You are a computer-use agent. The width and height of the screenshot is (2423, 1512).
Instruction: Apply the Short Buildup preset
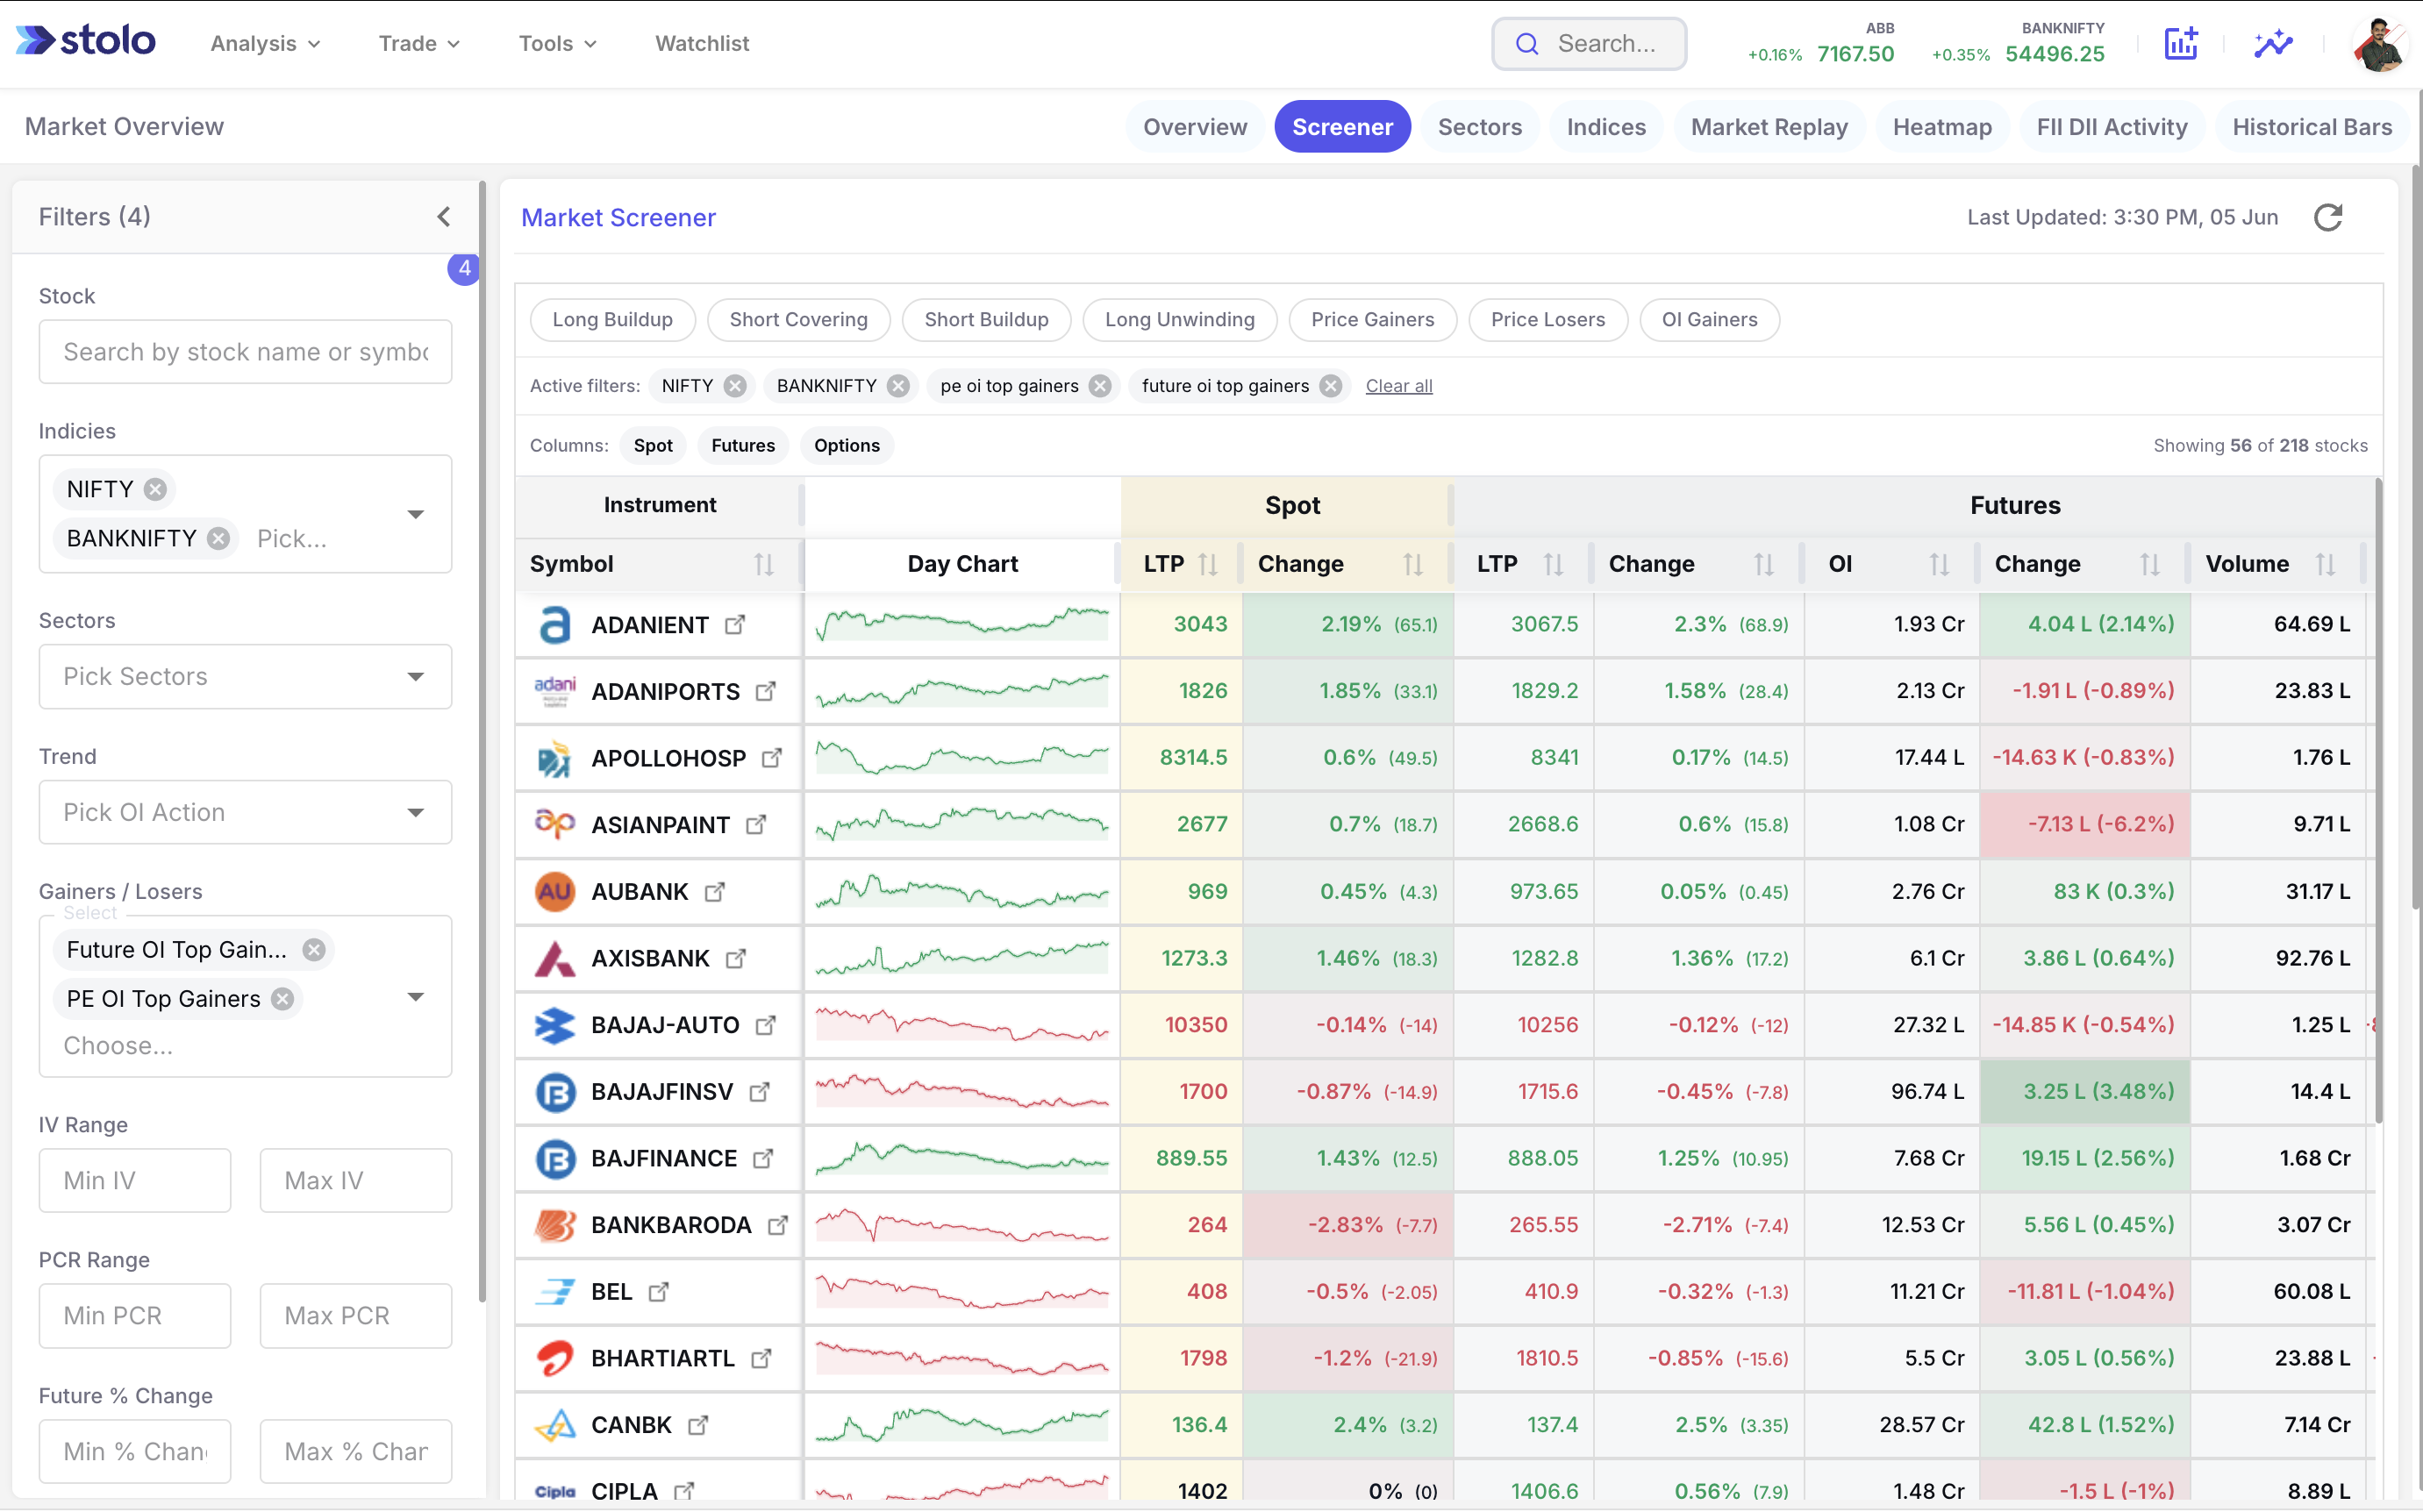pos(986,320)
